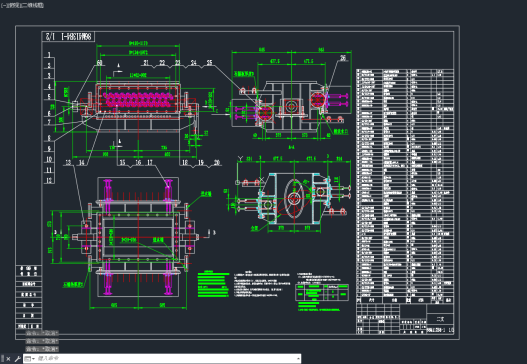Select part number 11 in left column
The width and height of the screenshot is (527, 364).
coord(49,170)
